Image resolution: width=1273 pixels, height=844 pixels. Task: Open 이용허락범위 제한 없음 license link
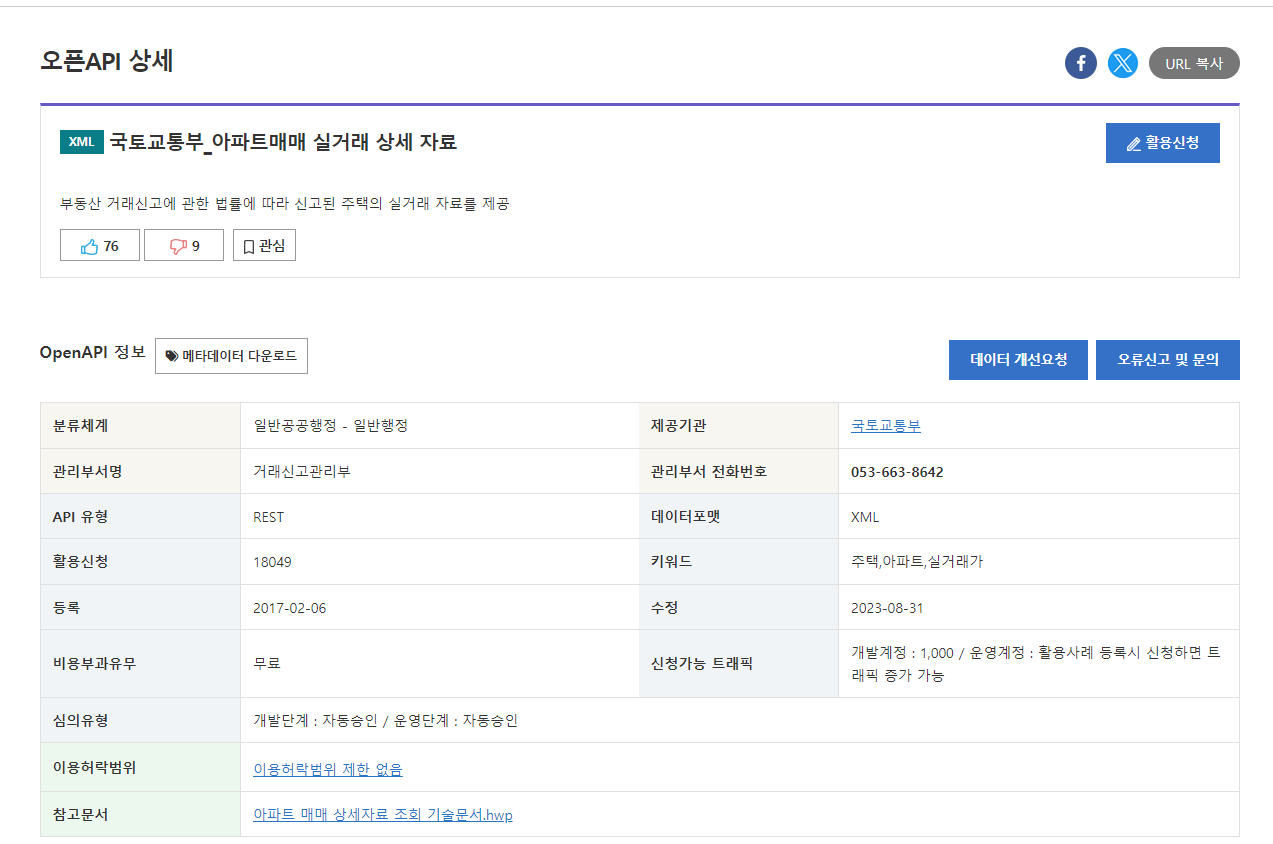pyautogui.click(x=328, y=769)
